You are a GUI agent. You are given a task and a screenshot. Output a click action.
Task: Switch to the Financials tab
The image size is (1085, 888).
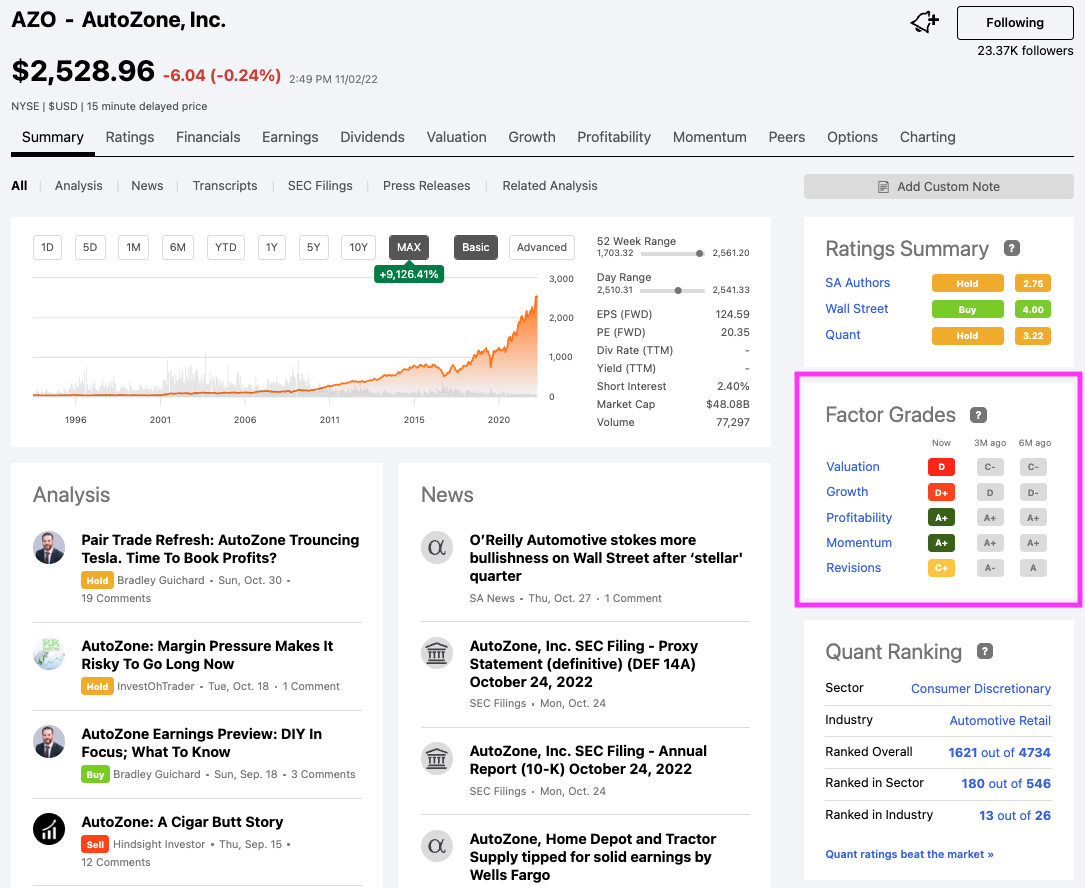pyautogui.click(x=208, y=137)
